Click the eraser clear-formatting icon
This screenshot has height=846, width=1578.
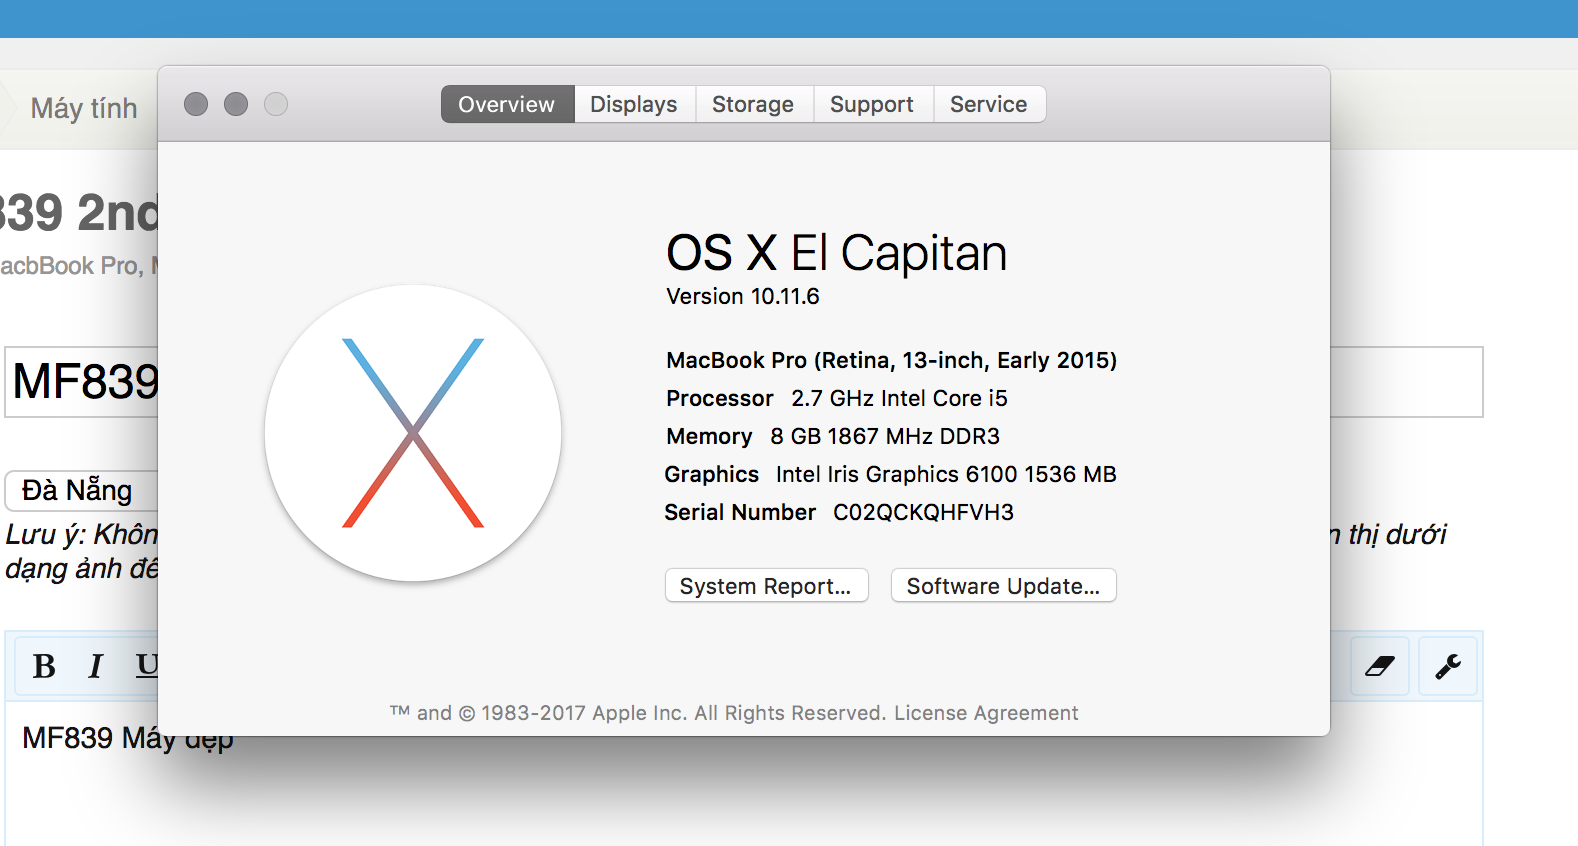[x=1380, y=666]
